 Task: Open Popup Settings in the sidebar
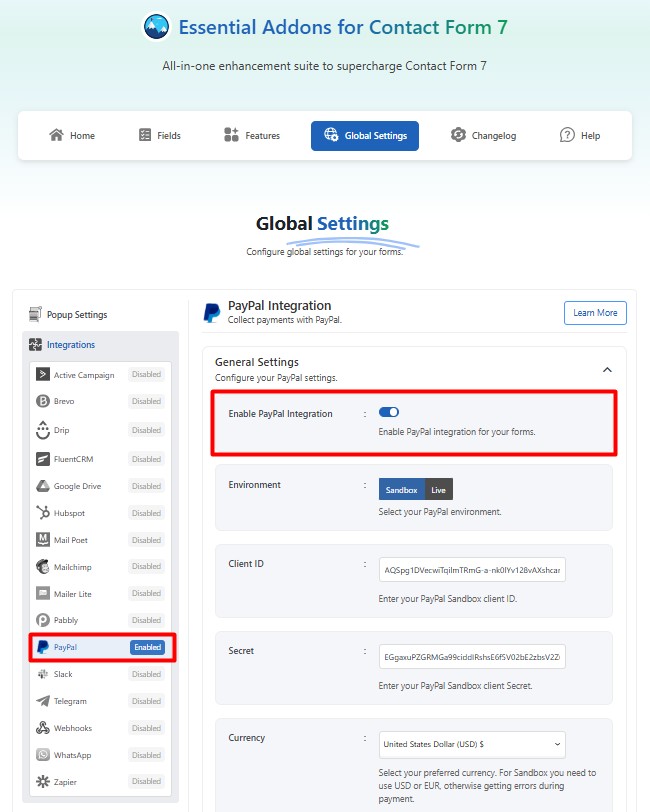pos(77,314)
